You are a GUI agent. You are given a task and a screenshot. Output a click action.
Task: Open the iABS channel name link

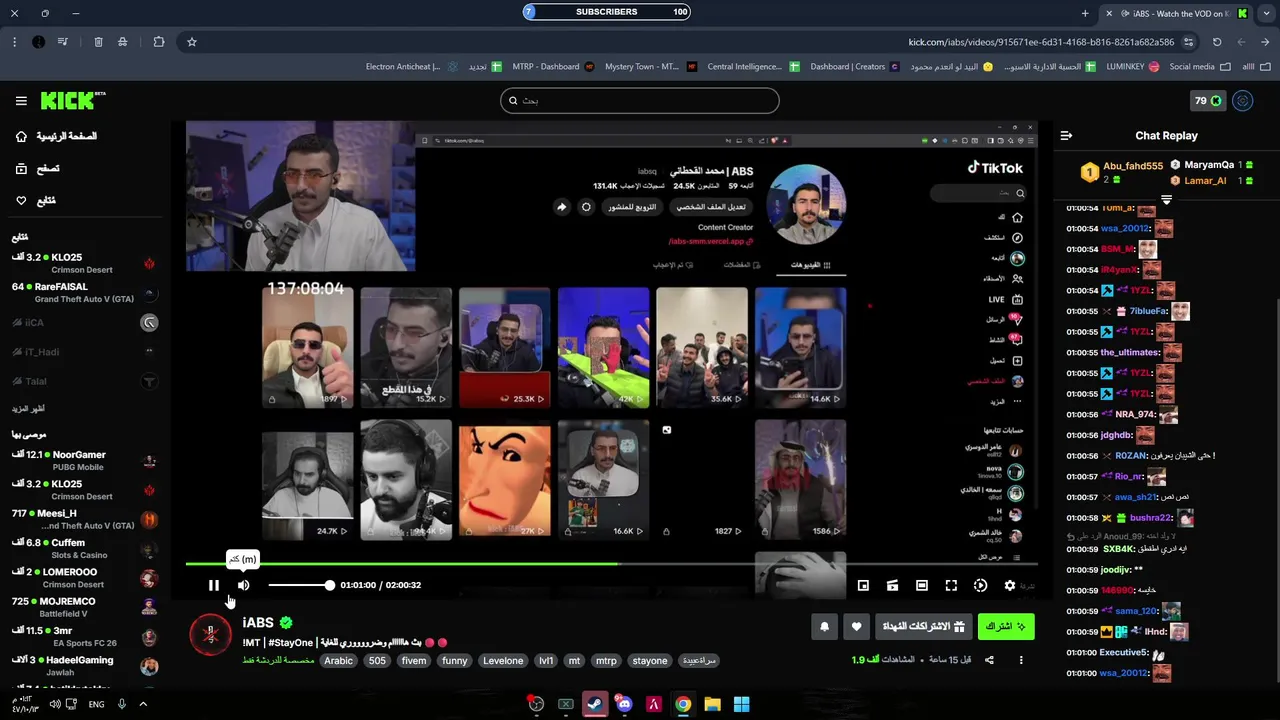coord(258,623)
